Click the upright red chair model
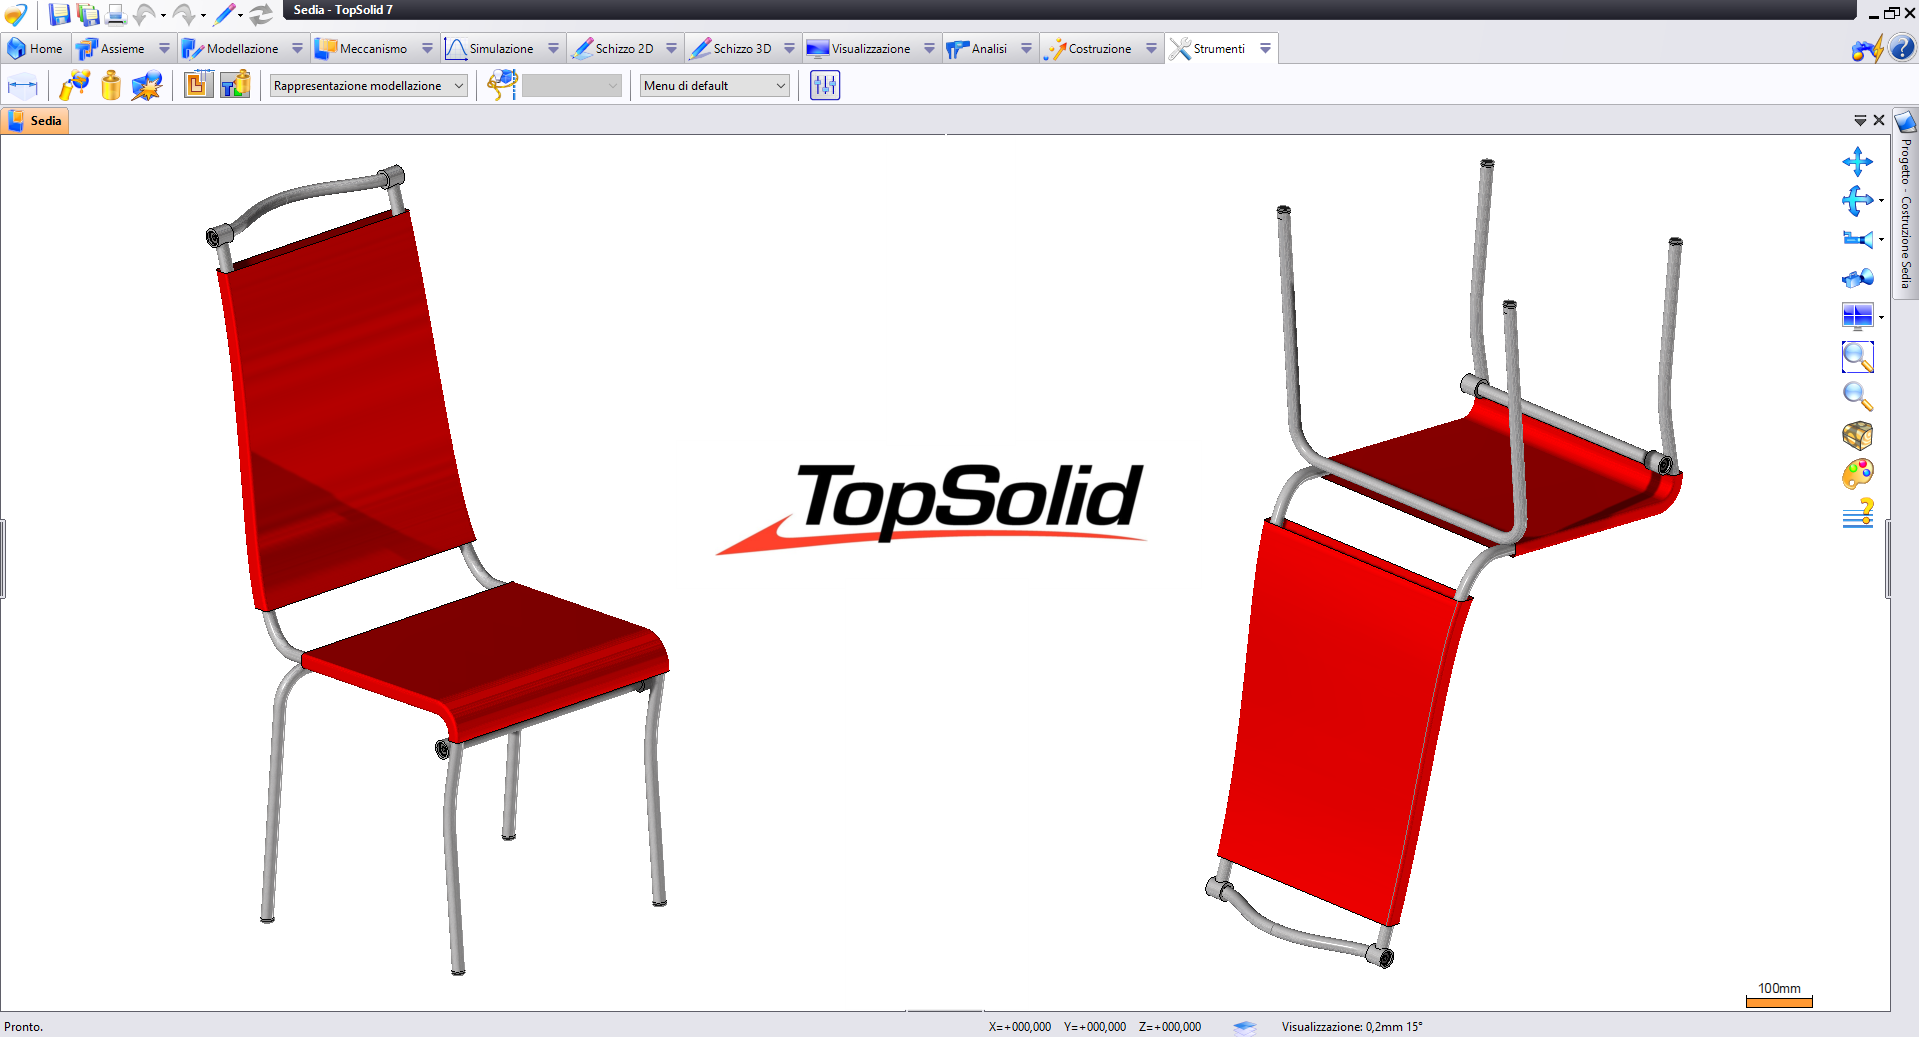The height and width of the screenshot is (1037, 1919). pyautogui.click(x=437, y=571)
